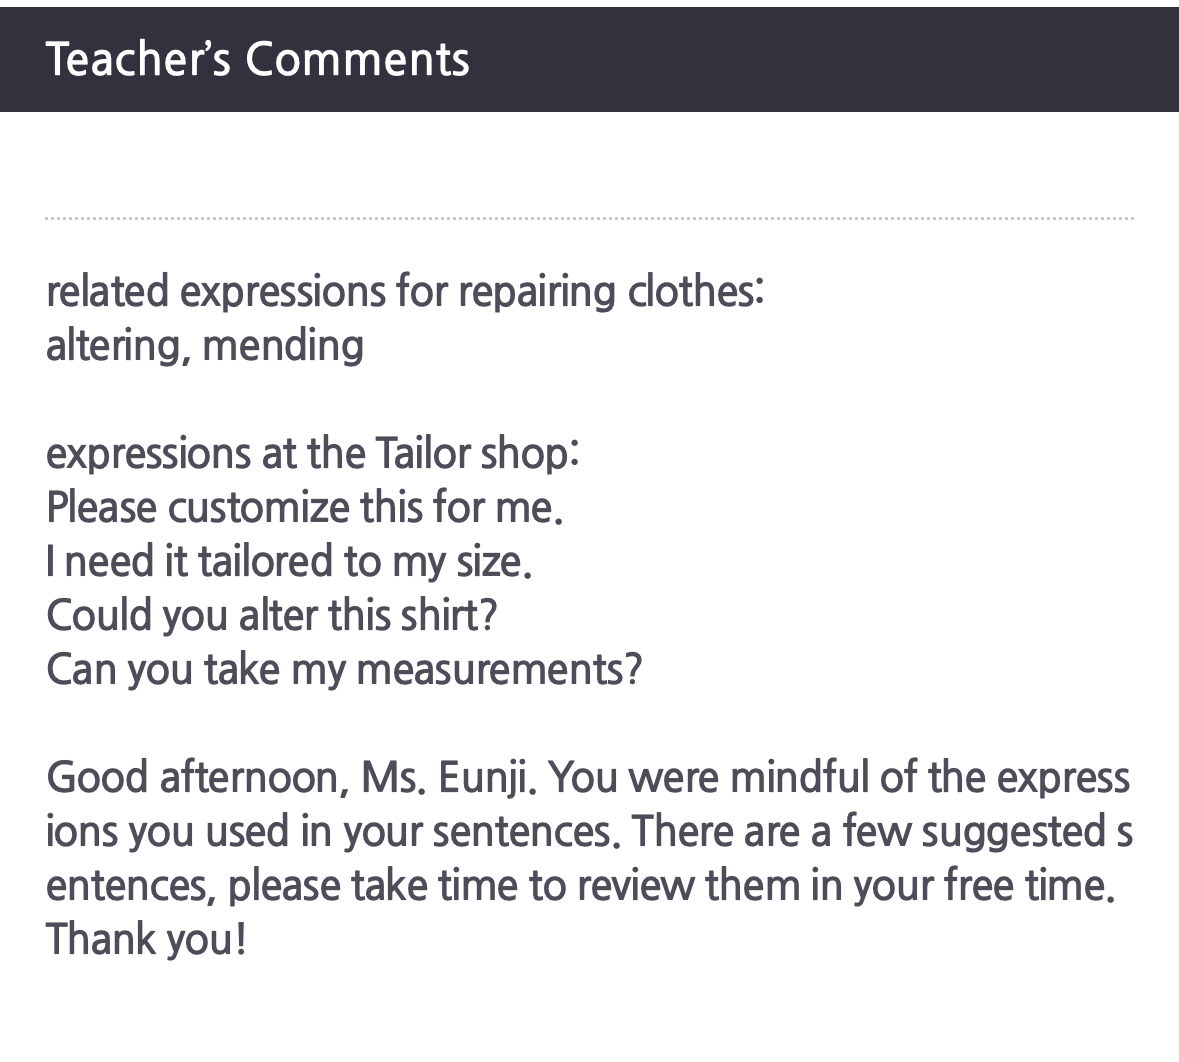Image resolution: width=1179 pixels, height=1062 pixels.
Task: Click the word 'mending'
Action: point(283,346)
